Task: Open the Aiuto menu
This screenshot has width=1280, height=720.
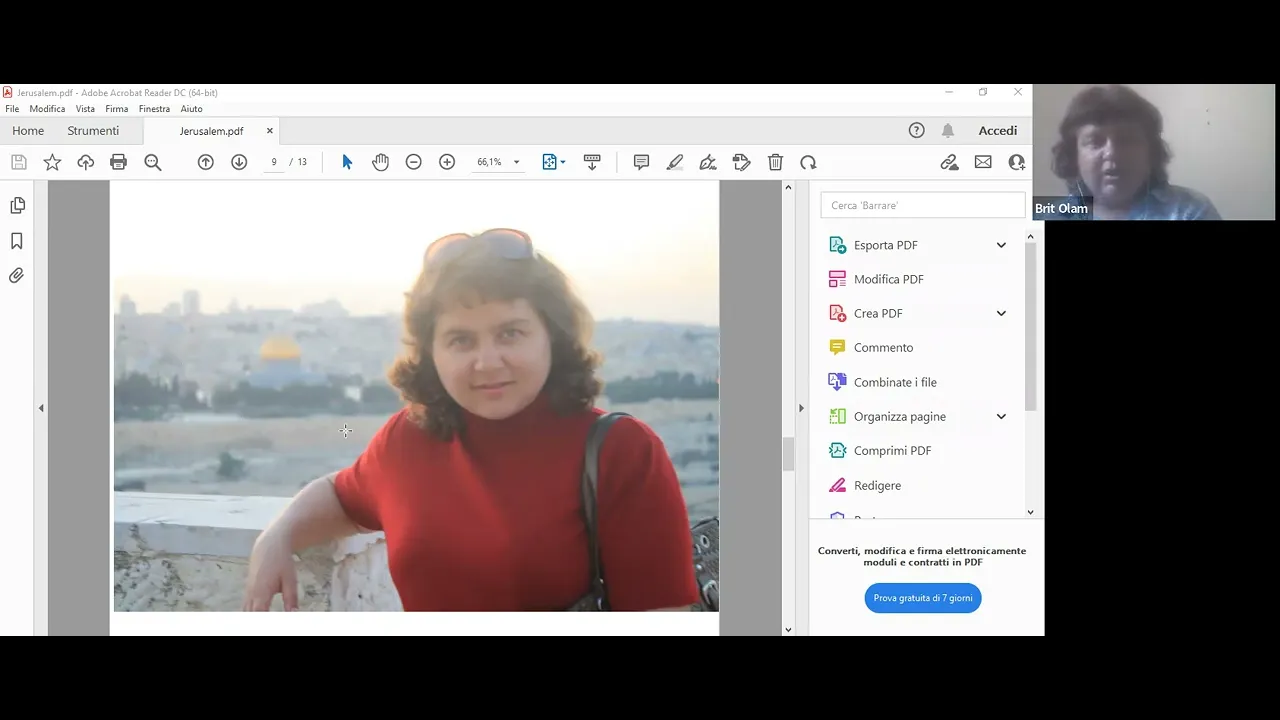Action: click(x=191, y=109)
